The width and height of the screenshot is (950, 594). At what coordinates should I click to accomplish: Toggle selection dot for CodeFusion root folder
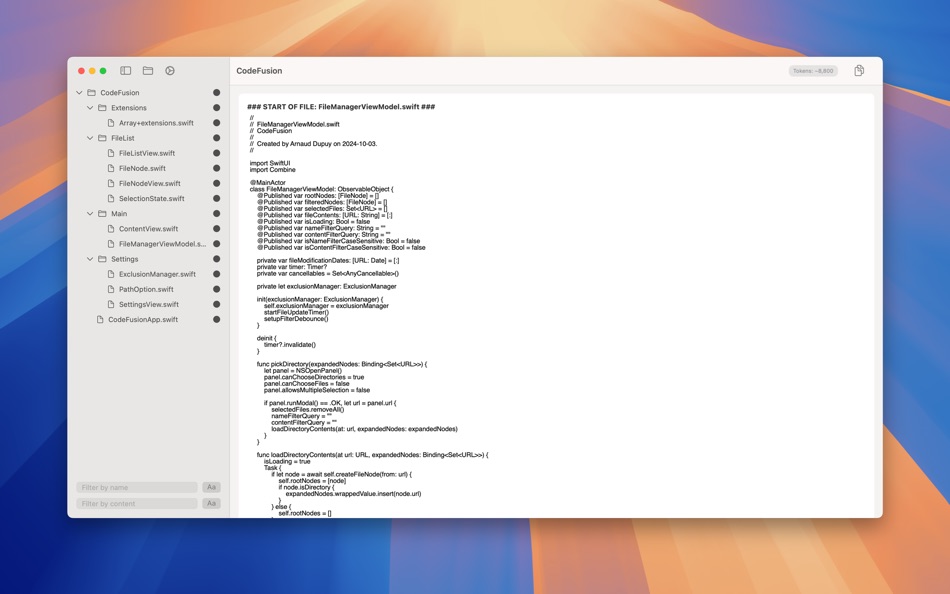click(216, 93)
